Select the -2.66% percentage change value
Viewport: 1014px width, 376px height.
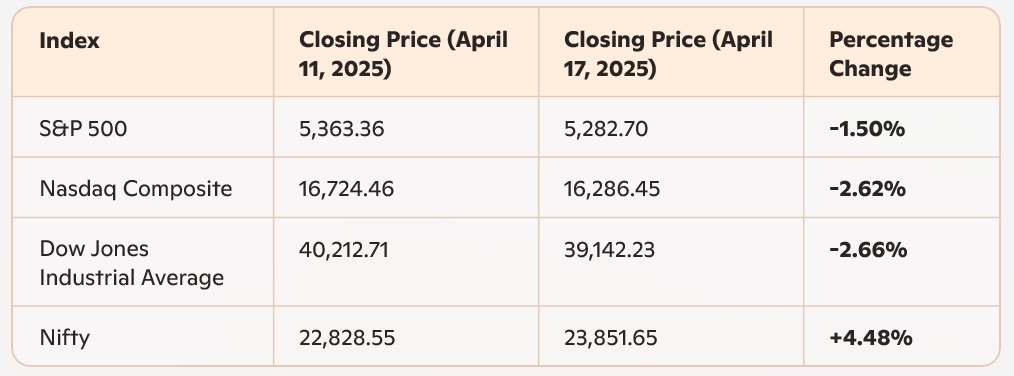click(868, 249)
